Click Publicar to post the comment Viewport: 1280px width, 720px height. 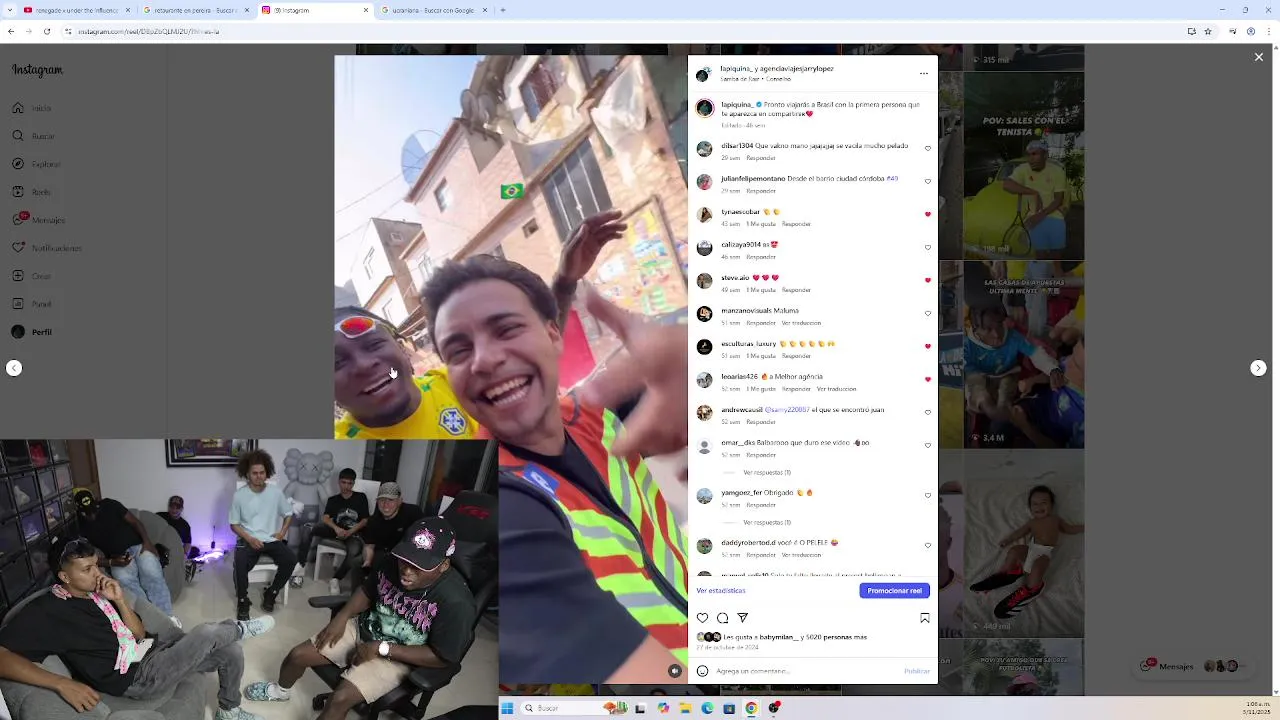(x=917, y=671)
